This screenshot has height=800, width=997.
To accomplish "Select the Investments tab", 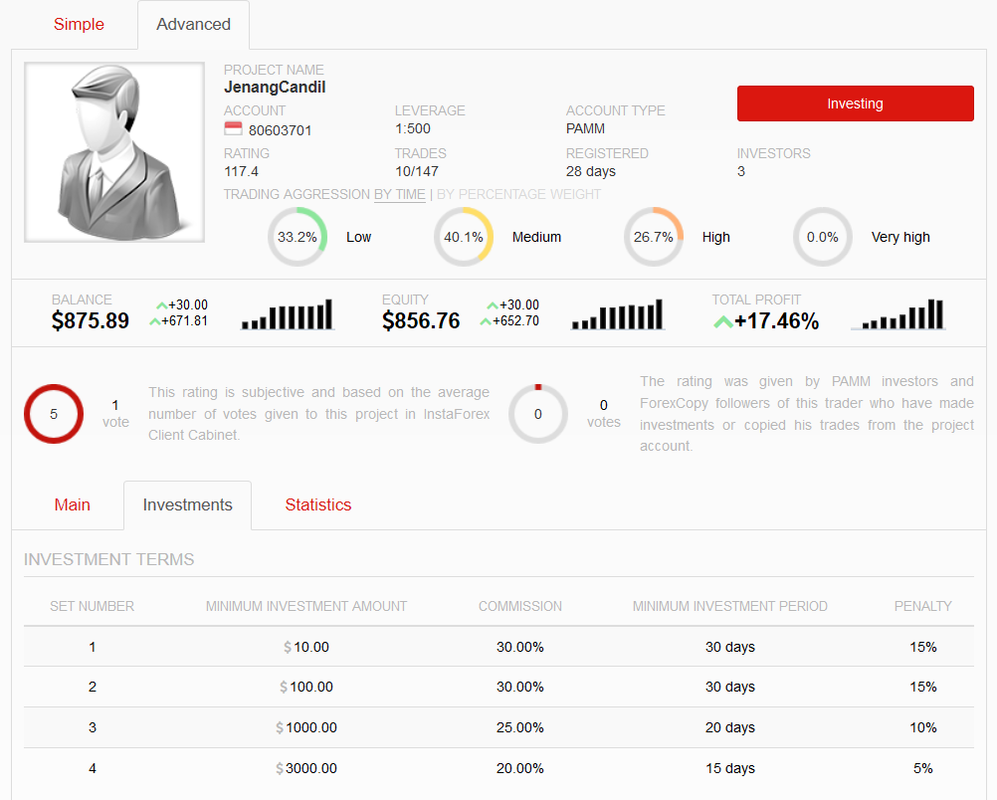I will [188, 505].
